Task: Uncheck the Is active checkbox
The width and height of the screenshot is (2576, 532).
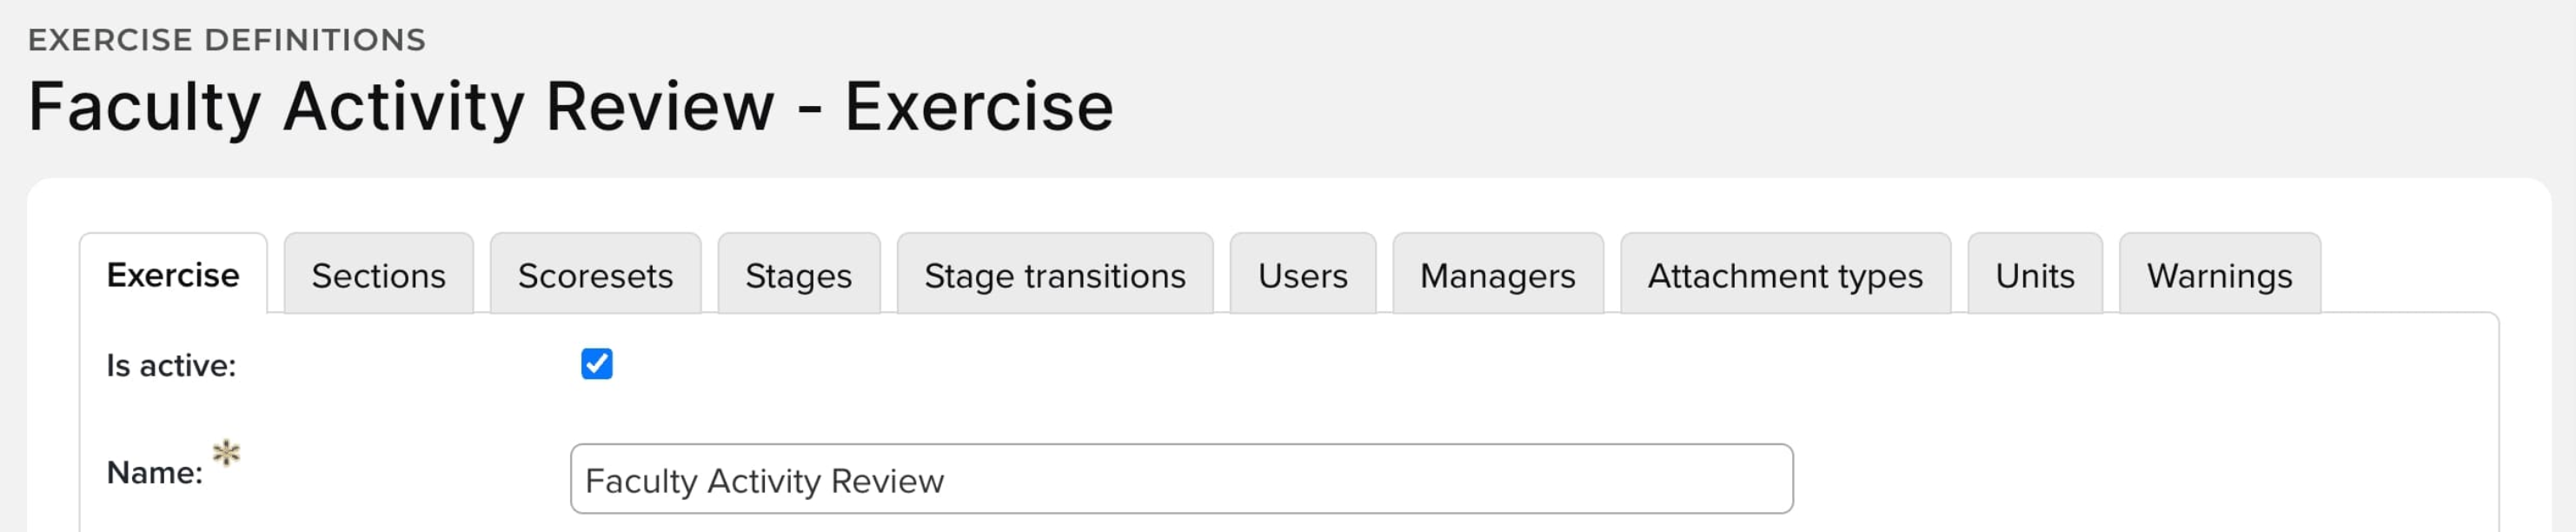Action: 597,364
